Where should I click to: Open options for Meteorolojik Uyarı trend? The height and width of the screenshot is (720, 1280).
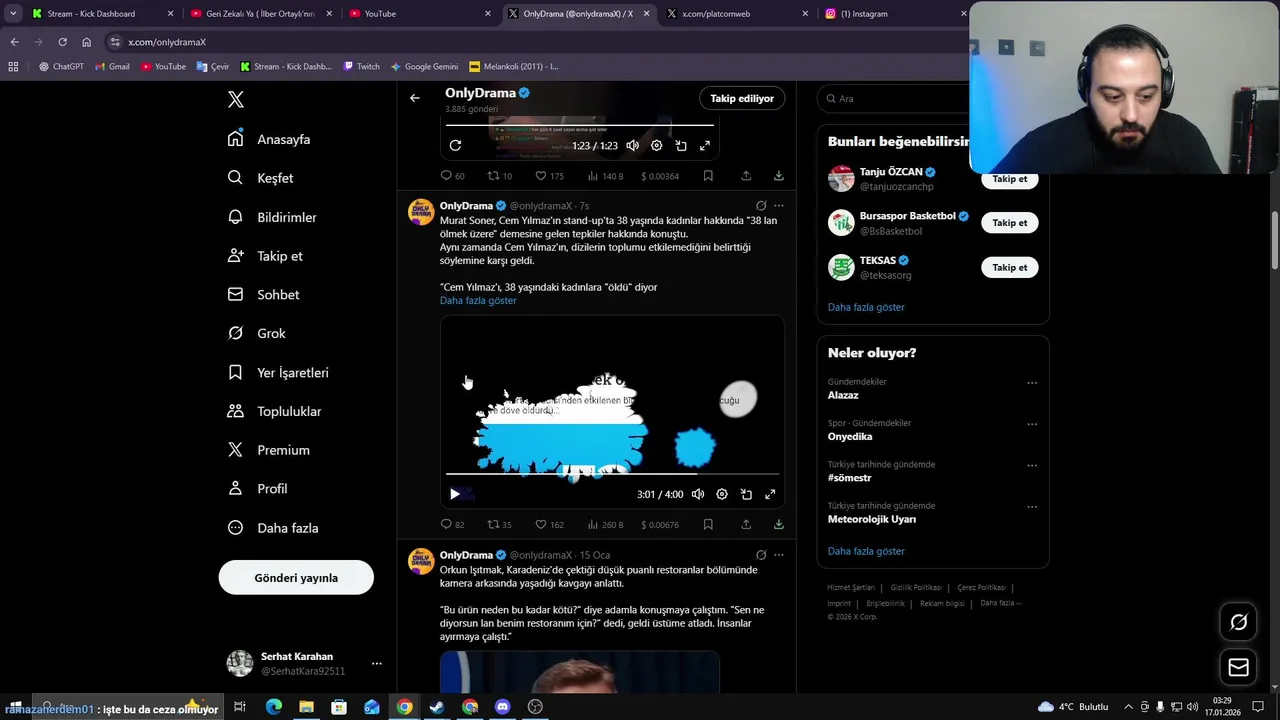click(1032, 507)
